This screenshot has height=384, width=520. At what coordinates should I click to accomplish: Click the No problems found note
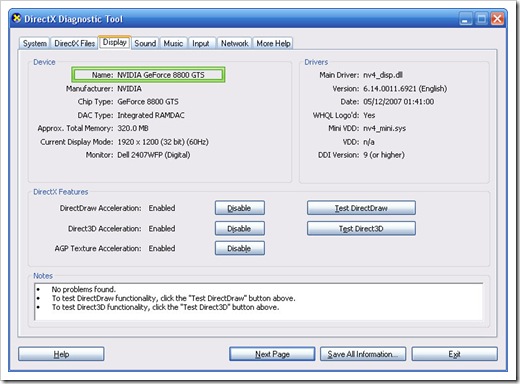84,289
